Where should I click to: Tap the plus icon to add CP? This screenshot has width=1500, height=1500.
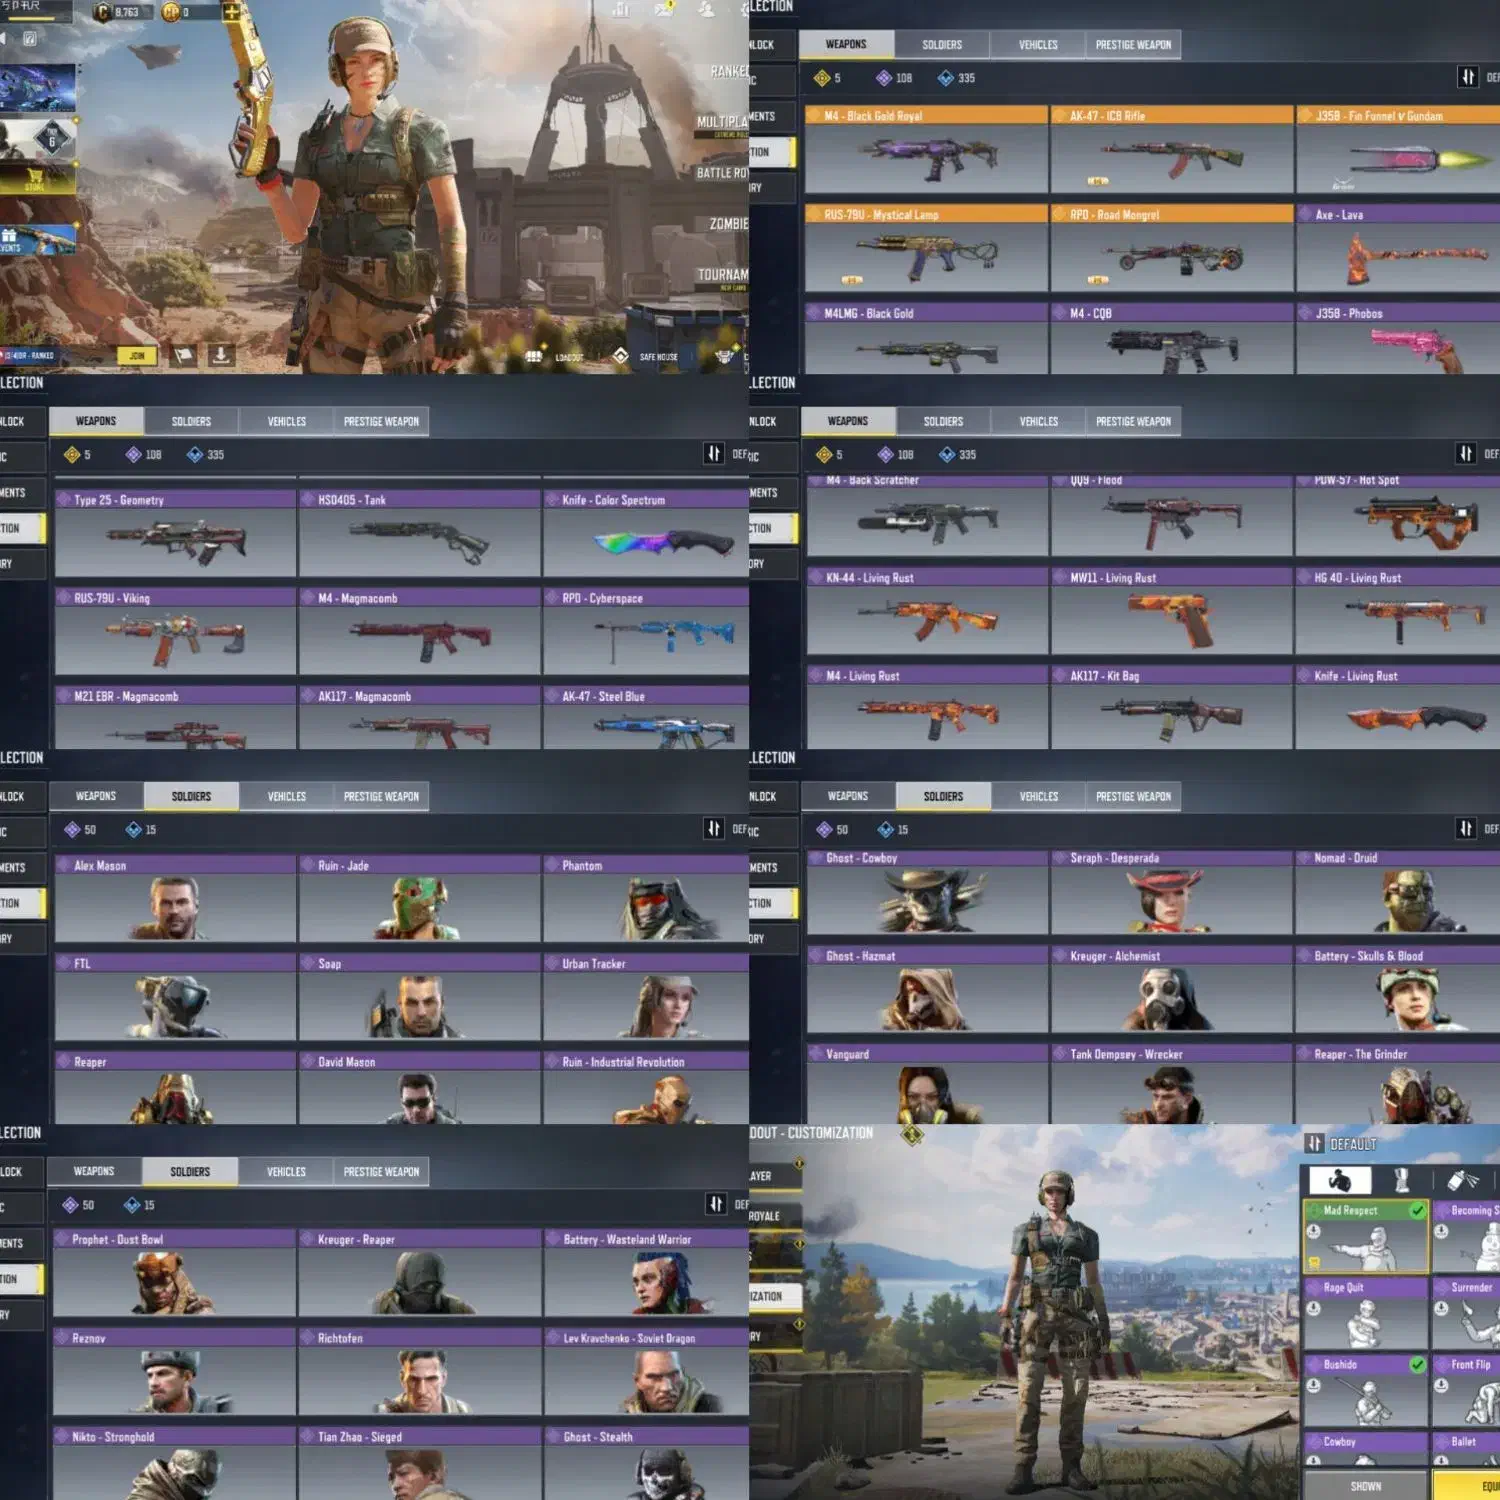tap(231, 12)
